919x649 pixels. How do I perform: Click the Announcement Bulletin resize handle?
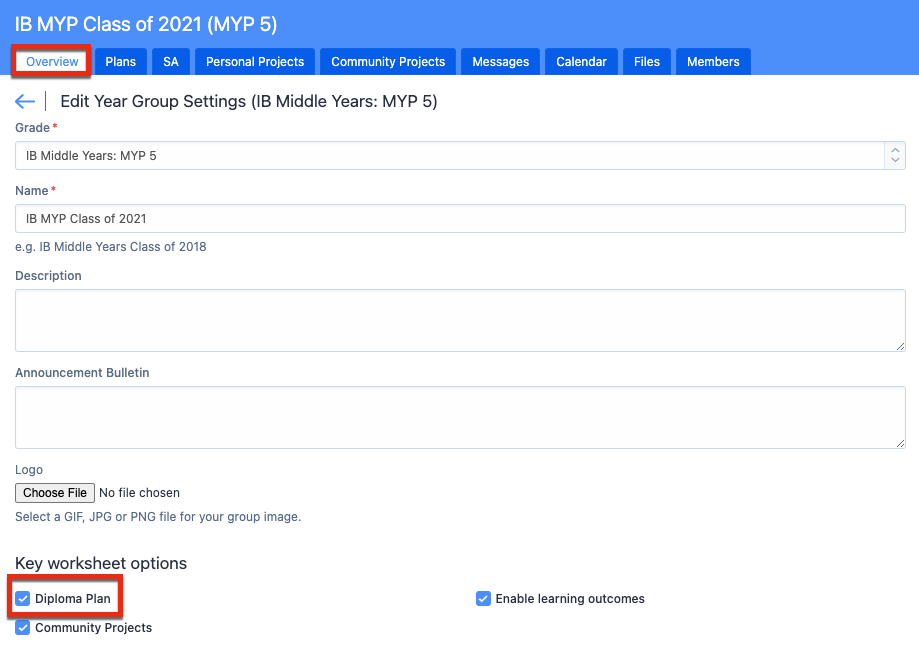(900, 442)
